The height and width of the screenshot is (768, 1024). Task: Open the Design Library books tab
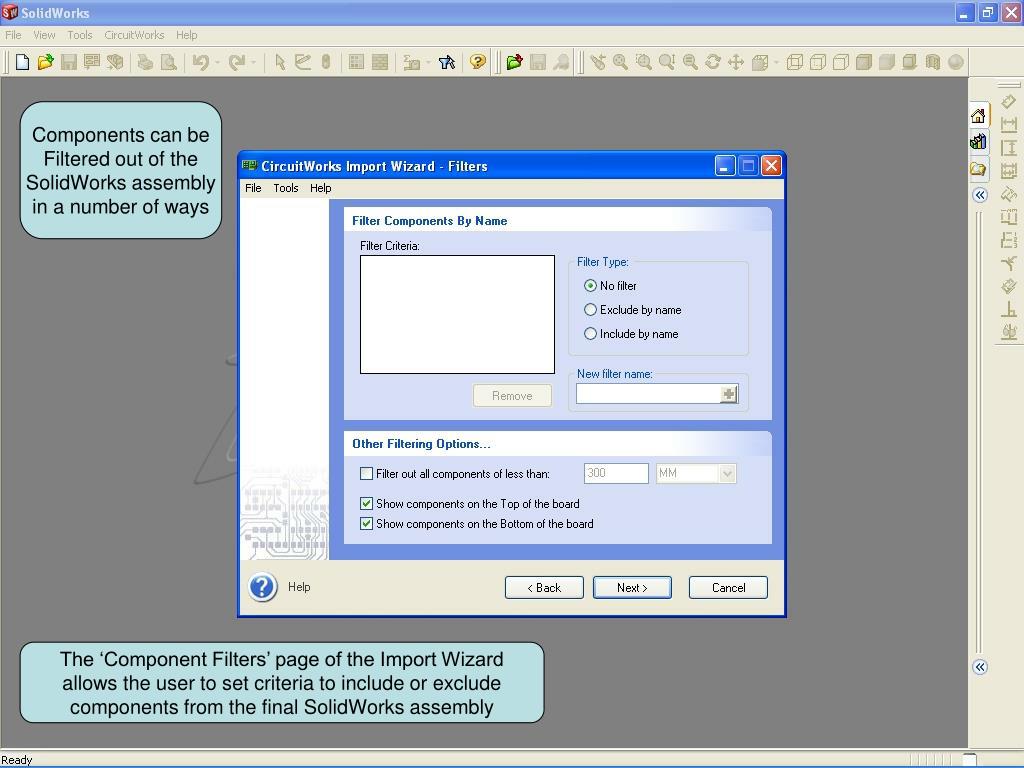(978, 141)
